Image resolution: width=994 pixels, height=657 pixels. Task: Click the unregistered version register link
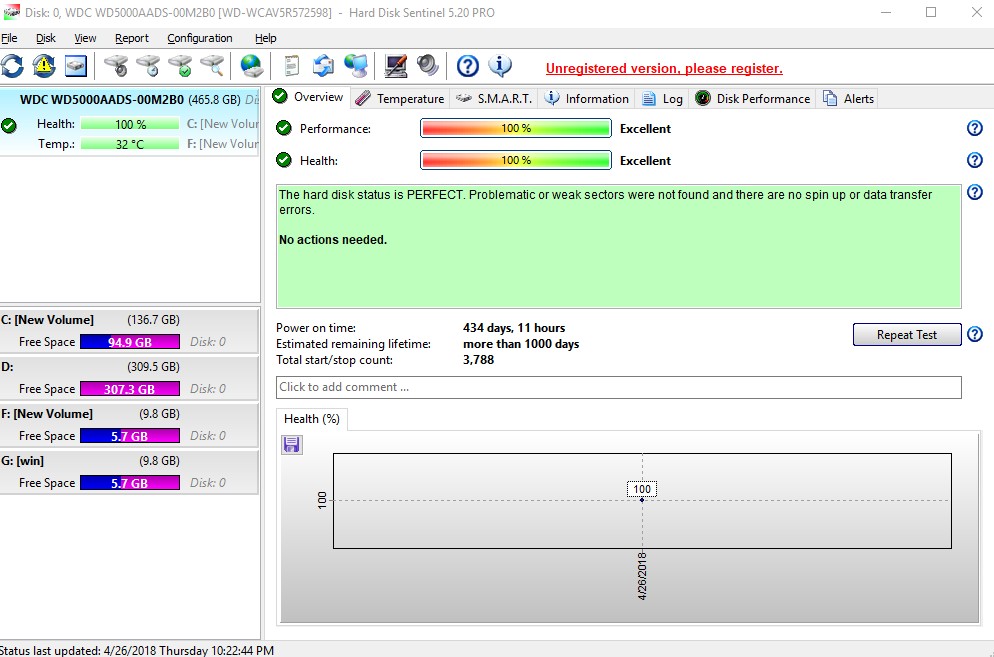[664, 69]
